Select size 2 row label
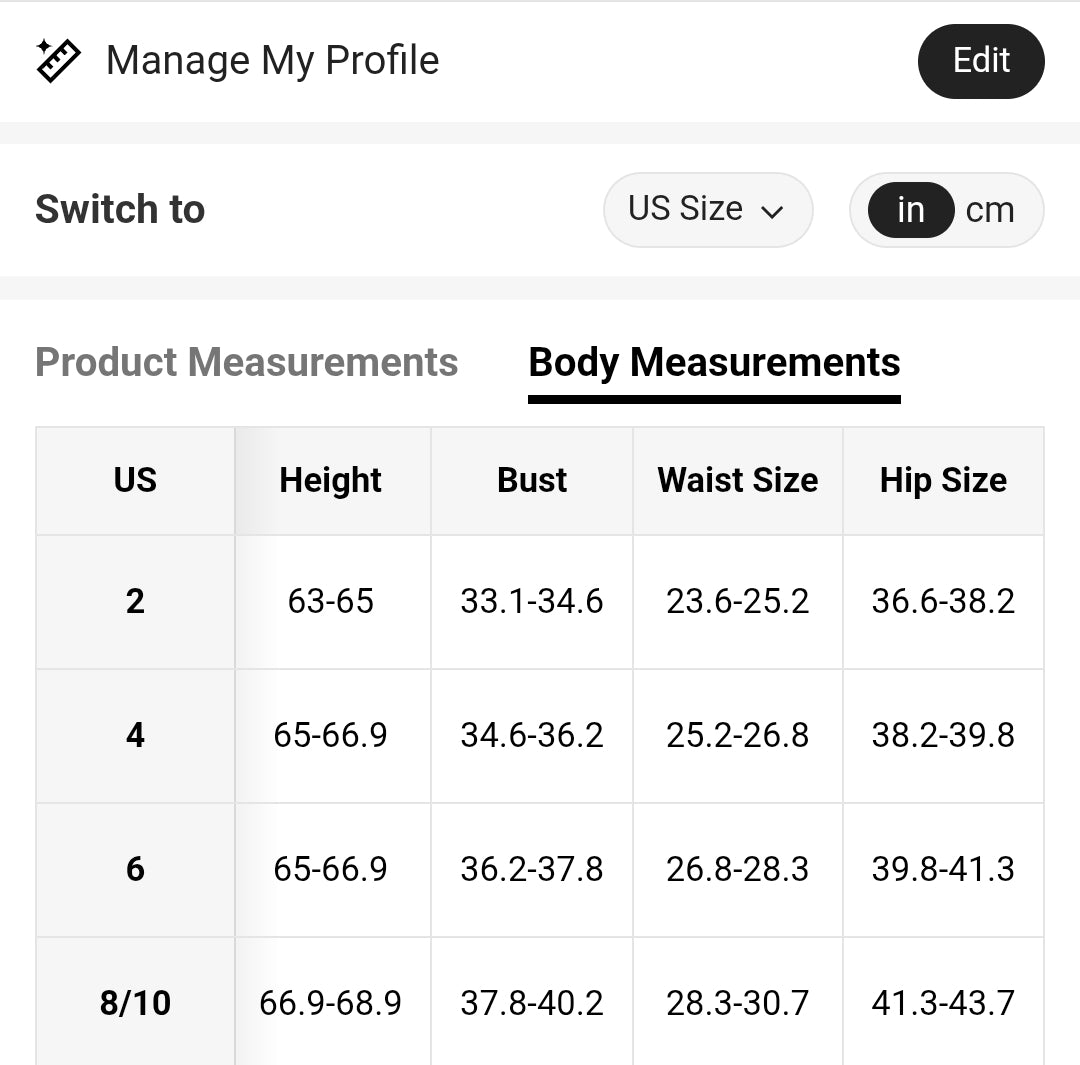 [x=135, y=601]
